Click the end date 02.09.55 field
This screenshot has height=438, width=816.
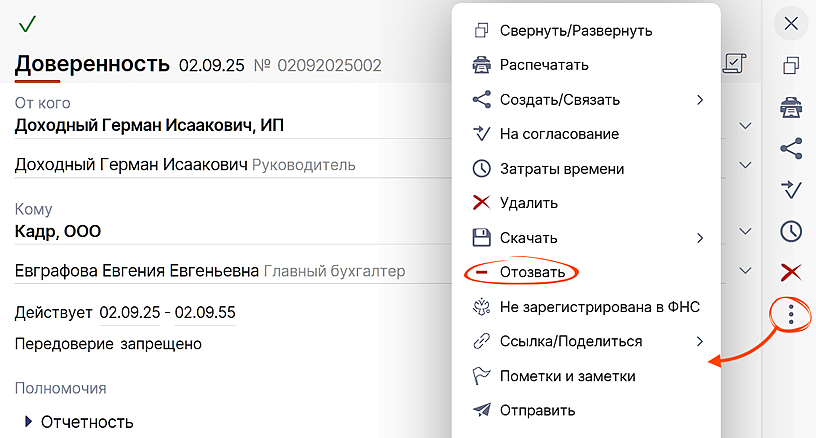[205, 313]
